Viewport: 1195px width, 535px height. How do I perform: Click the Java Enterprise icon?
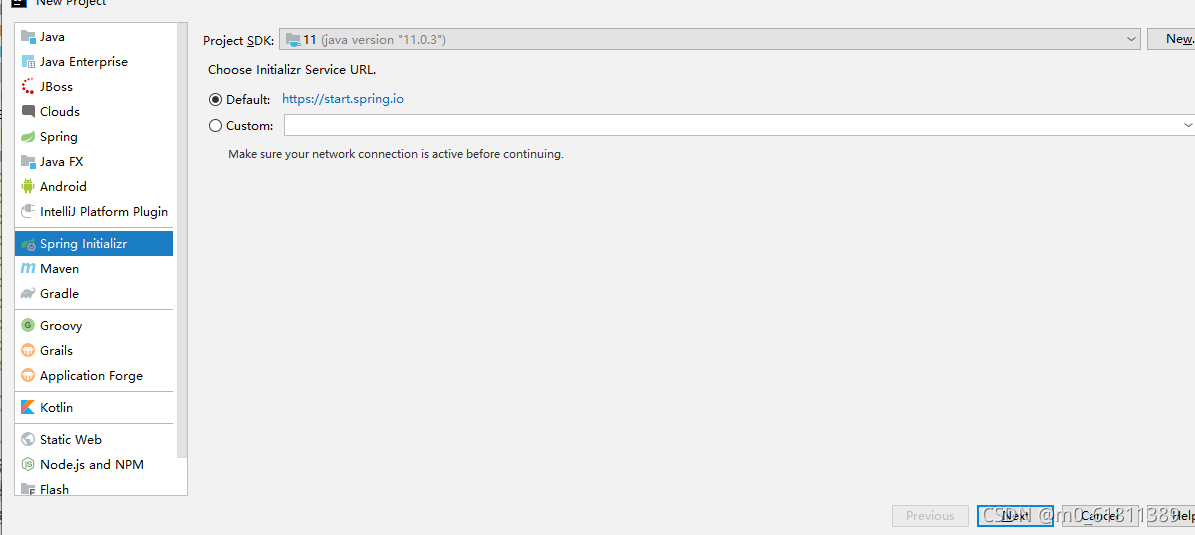pos(28,61)
